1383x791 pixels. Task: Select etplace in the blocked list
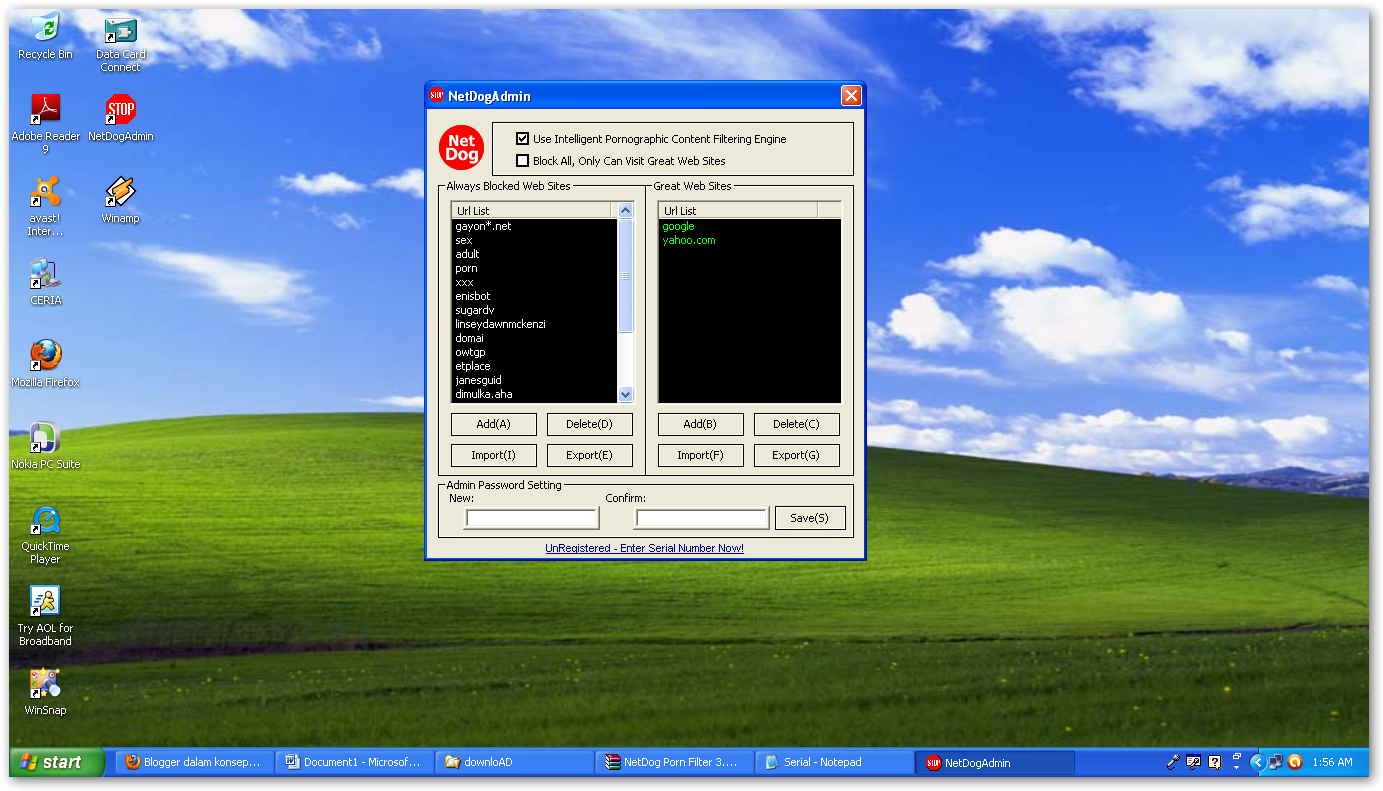473,366
